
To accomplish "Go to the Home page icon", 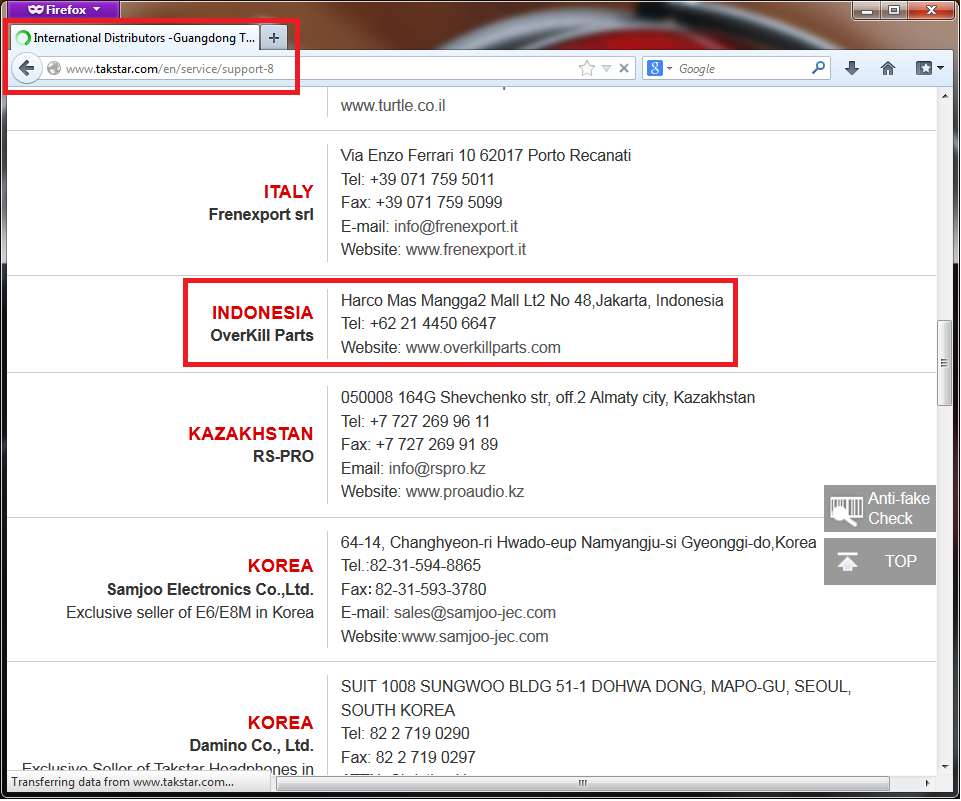I will click(x=887, y=68).
